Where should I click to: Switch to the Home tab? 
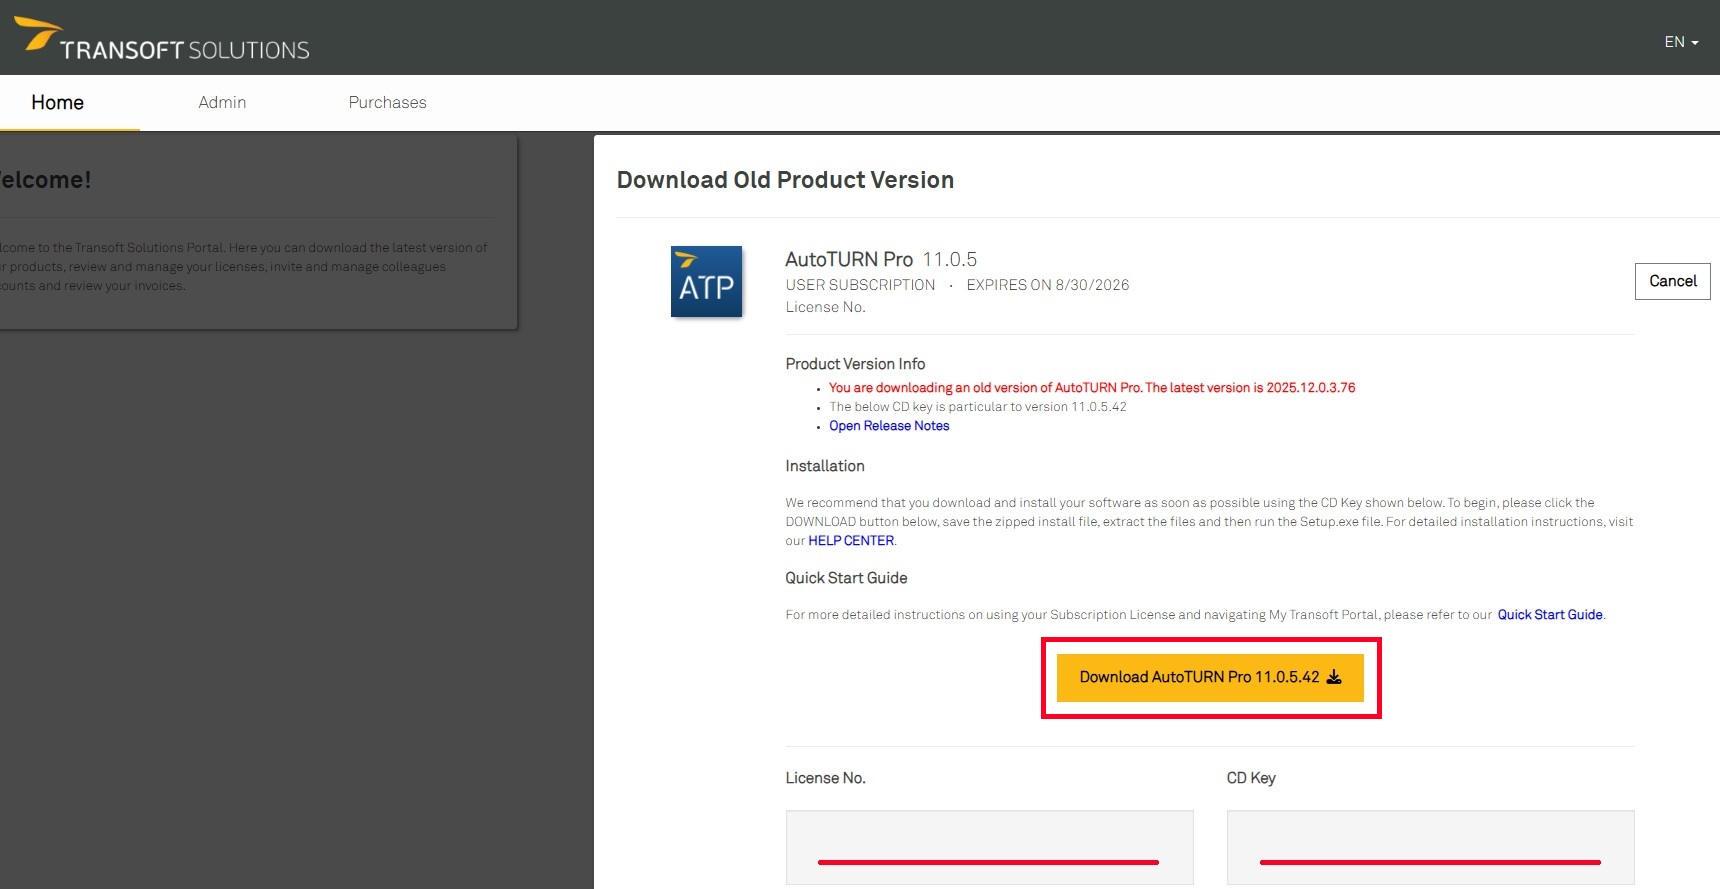tap(57, 102)
